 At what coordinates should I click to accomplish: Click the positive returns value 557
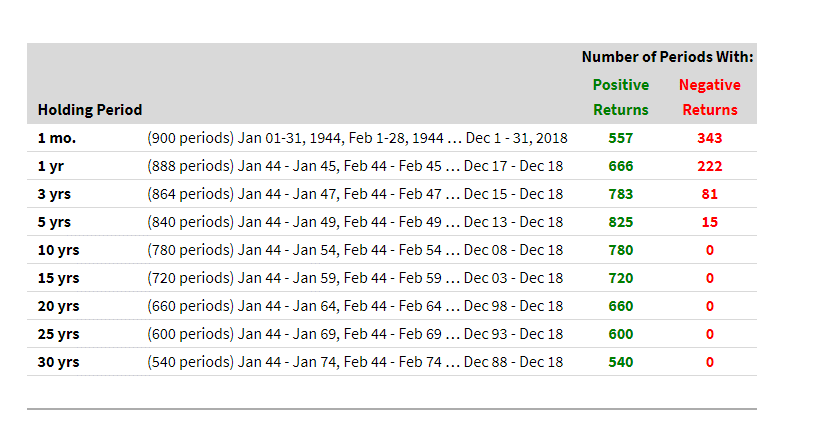(620, 138)
